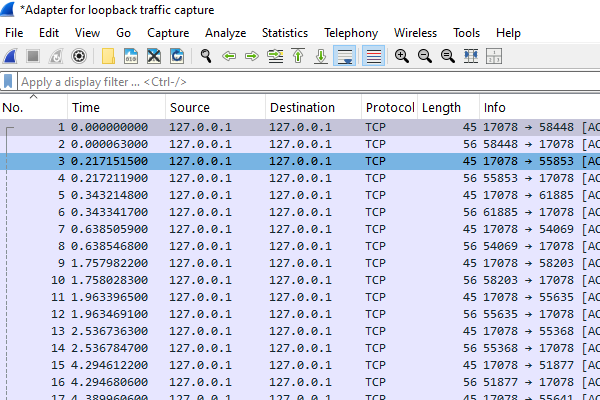Select packet 5 at time 0.343214800

(x=300, y=195)
